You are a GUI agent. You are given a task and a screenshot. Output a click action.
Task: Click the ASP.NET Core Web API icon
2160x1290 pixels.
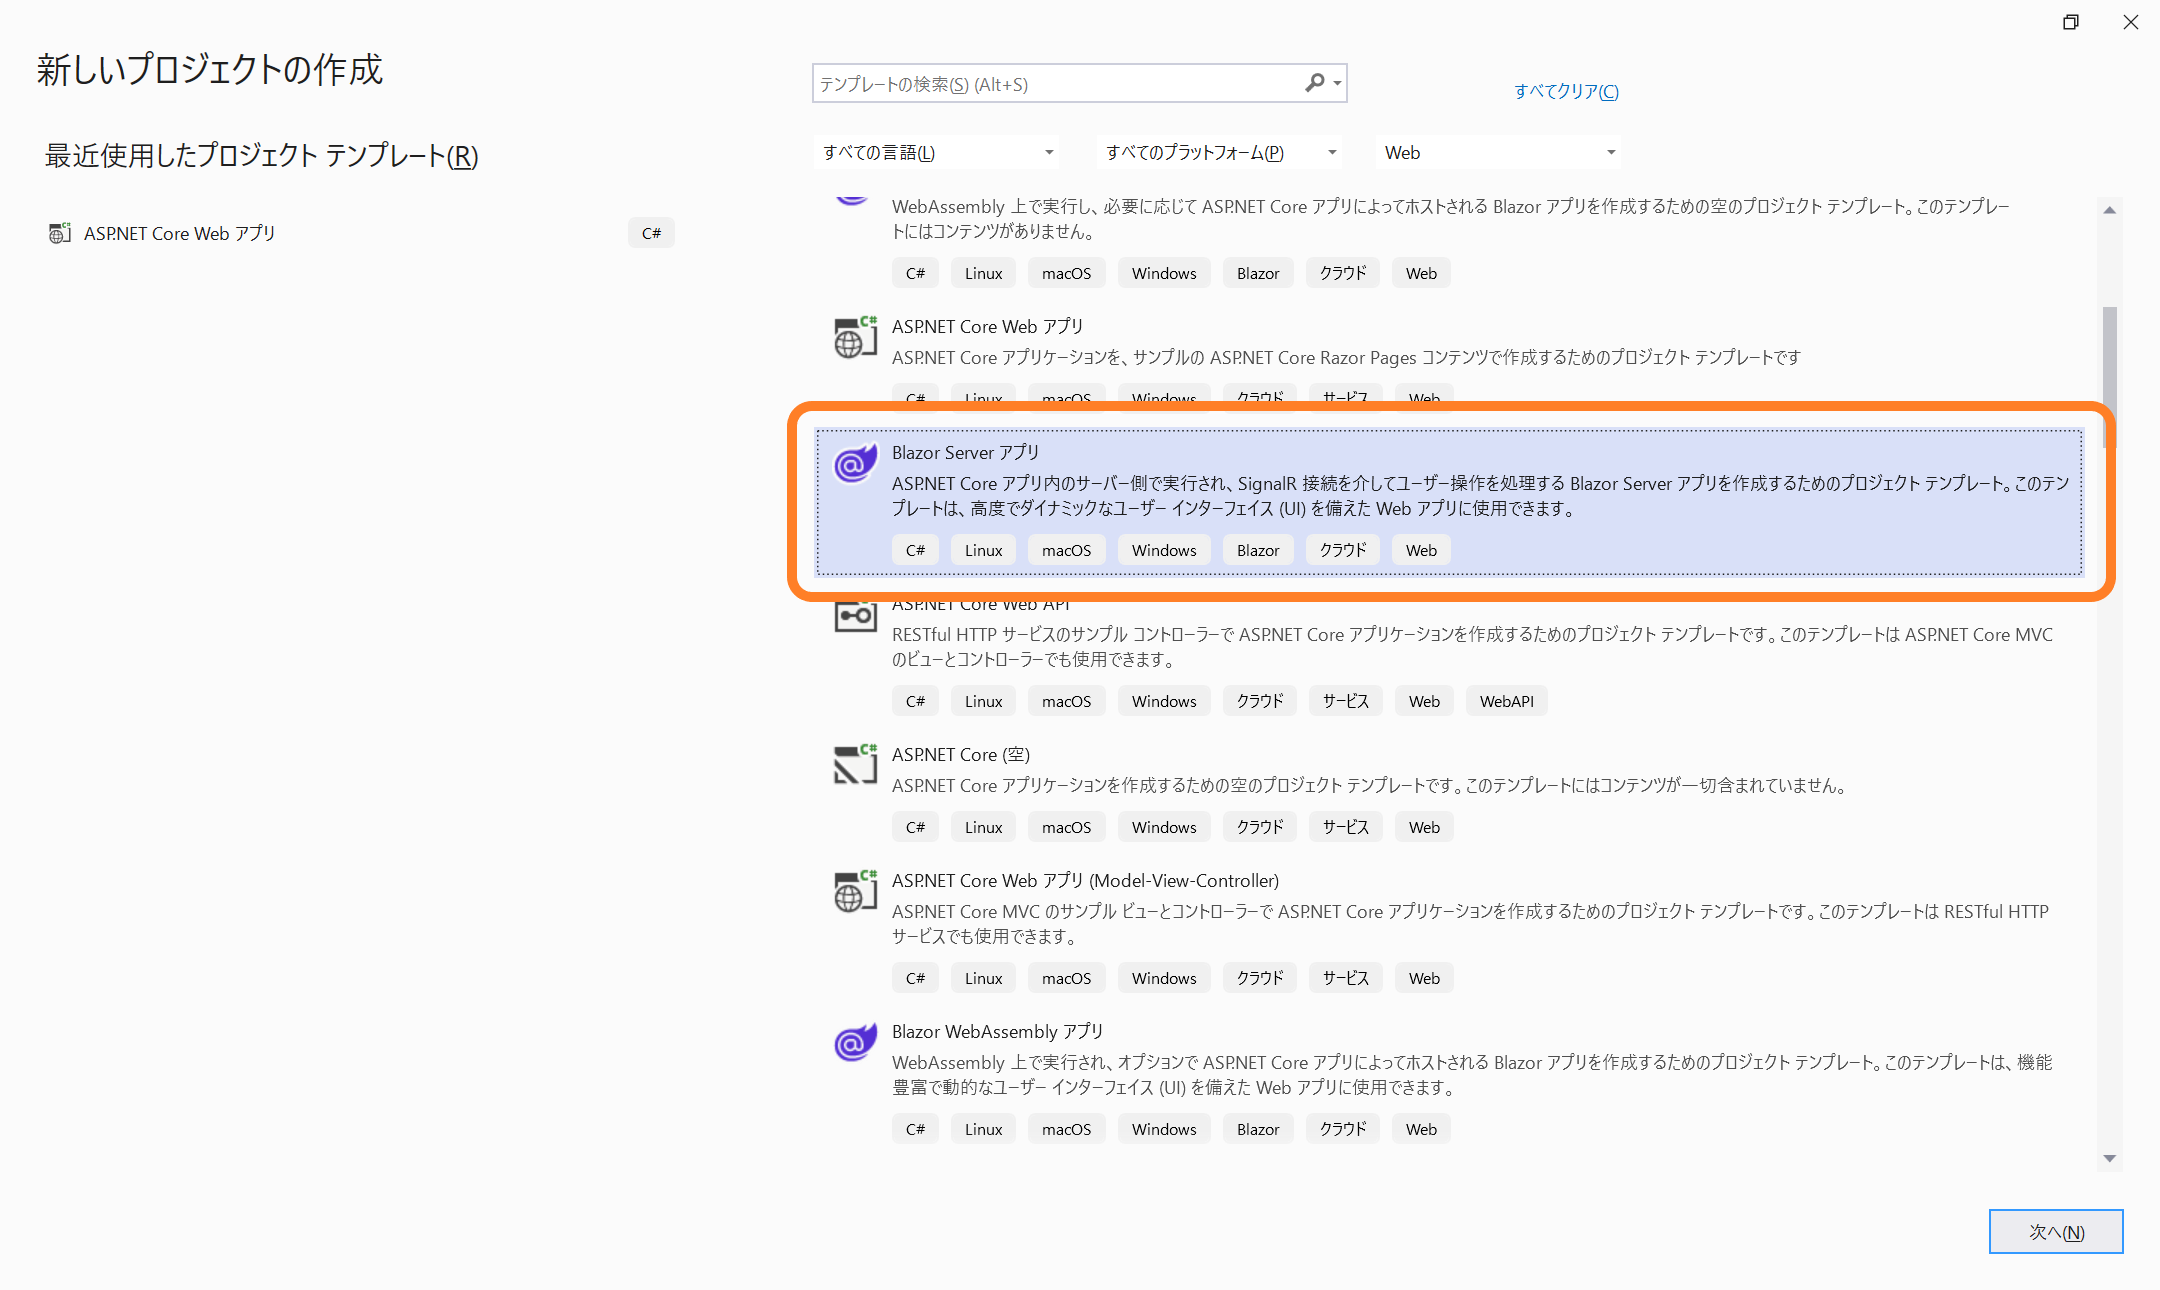tap(855, 615)
